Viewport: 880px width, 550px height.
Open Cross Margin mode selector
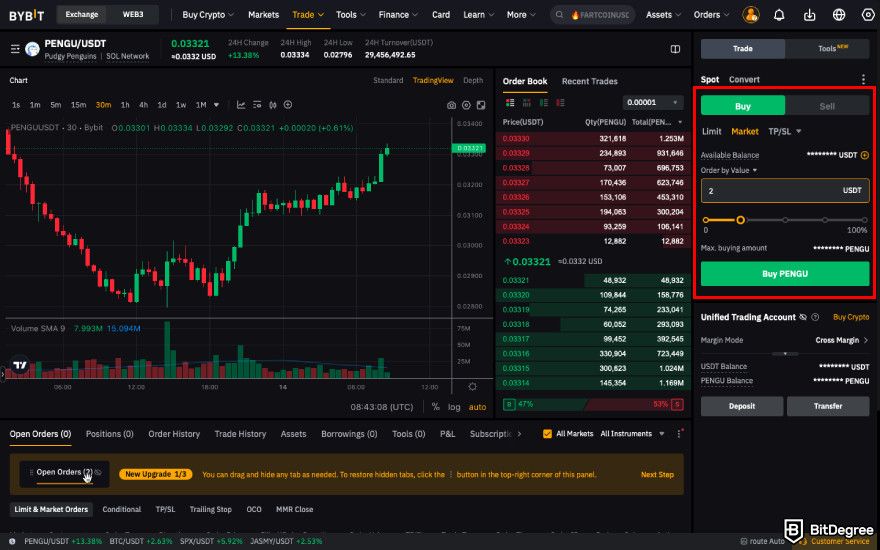coord(842,340)
